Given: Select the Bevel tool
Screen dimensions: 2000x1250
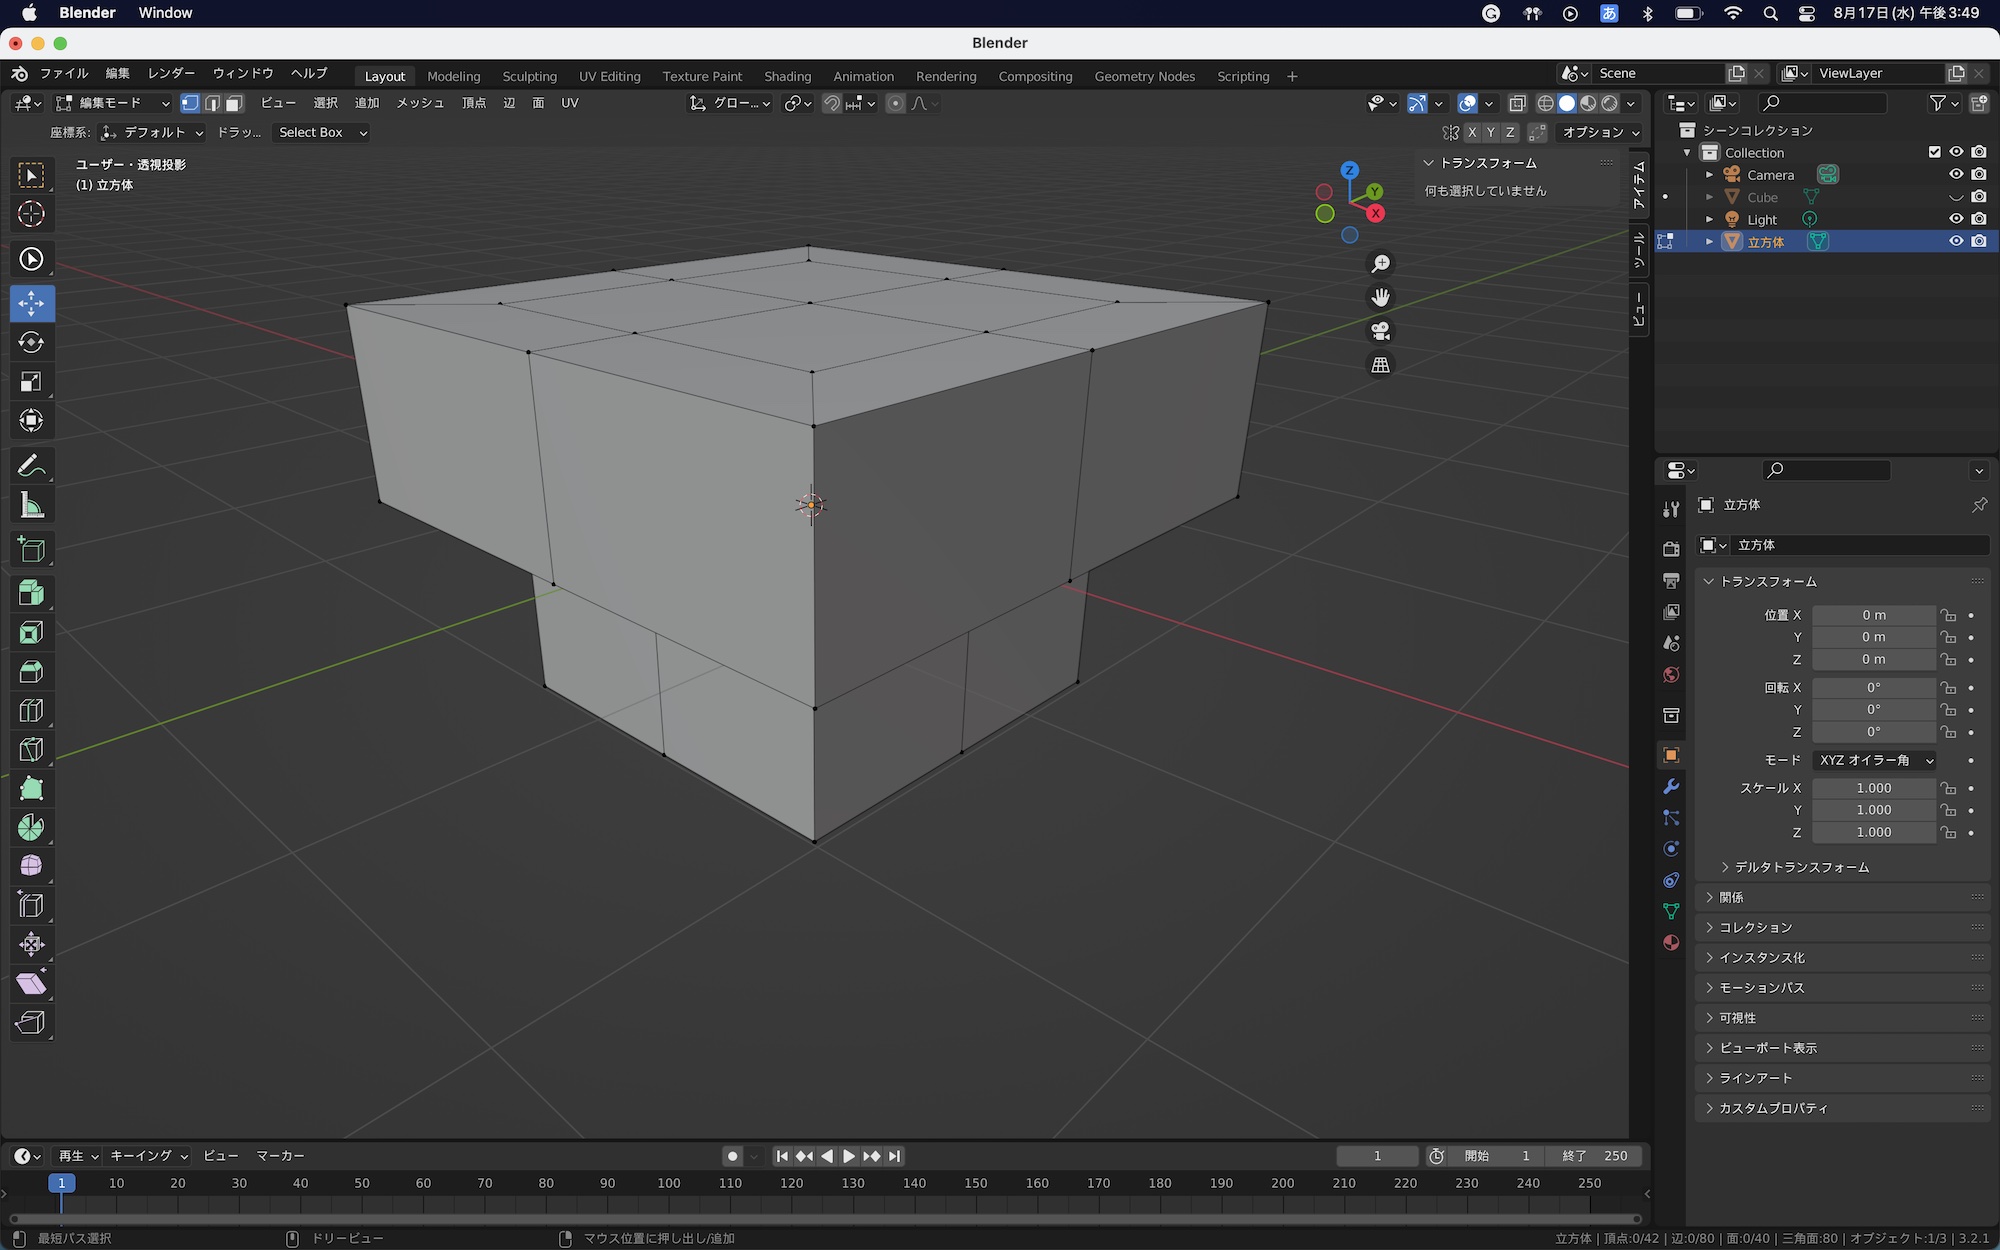Looking at the screenshot, I should pyautogui.click(x=31, y=672).
